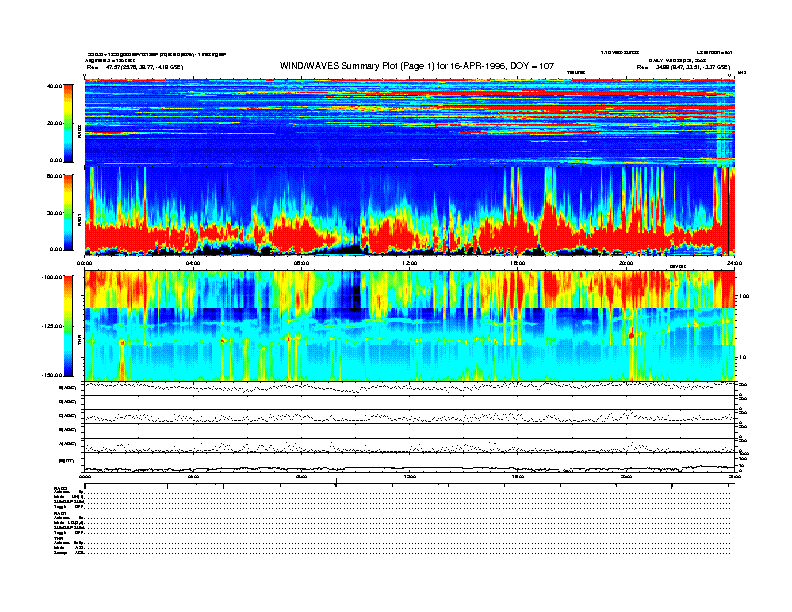Screen dimensions: 792x612
Task: Click the WIND/WAVES Summary Plot title
Action: click(x=417, y=66)
